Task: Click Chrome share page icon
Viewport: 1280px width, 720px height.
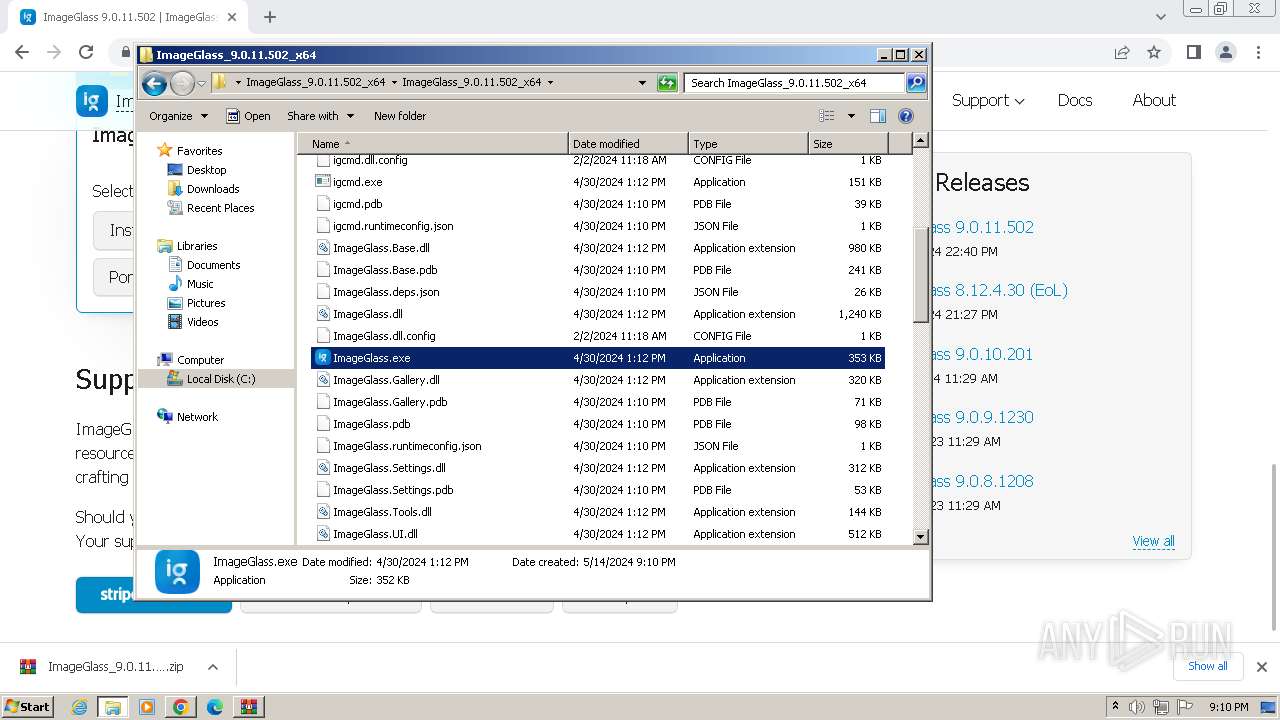Action: click(1122, 52)
